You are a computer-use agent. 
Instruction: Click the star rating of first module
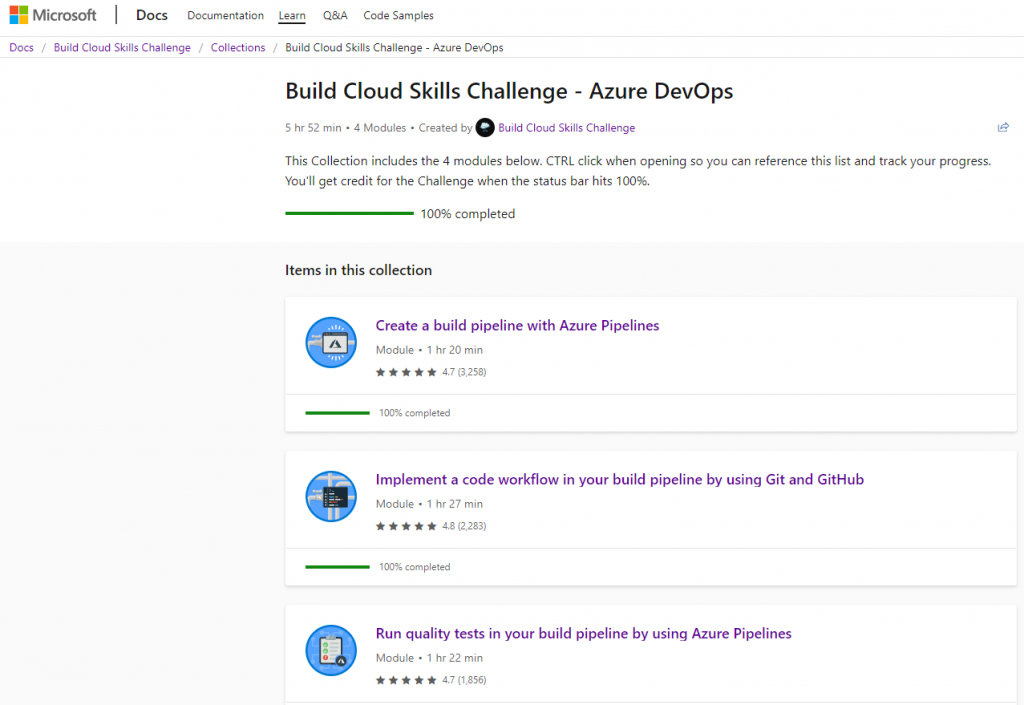point(406,372)
